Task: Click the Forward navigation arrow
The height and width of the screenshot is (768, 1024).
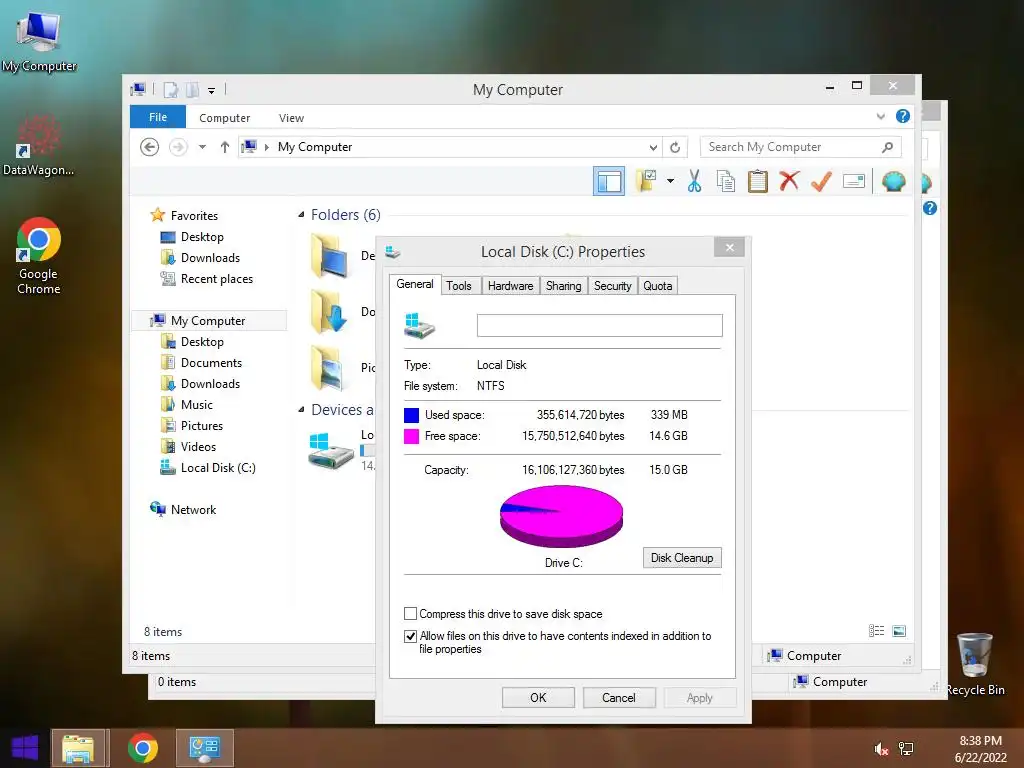Action: click(178, 147)
